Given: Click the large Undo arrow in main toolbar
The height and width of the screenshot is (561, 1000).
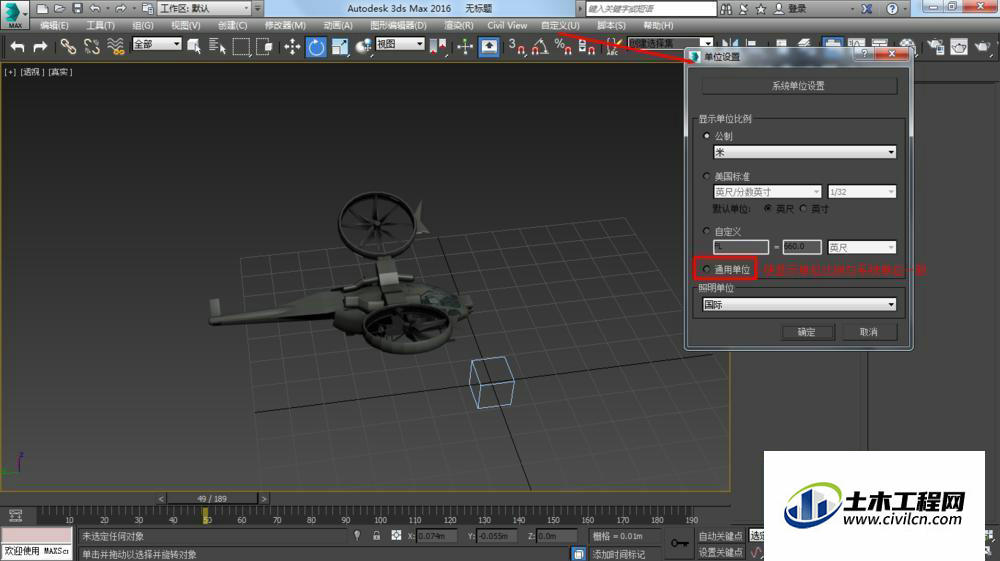Looking at the screenshot, I should (x=17, y=47).
